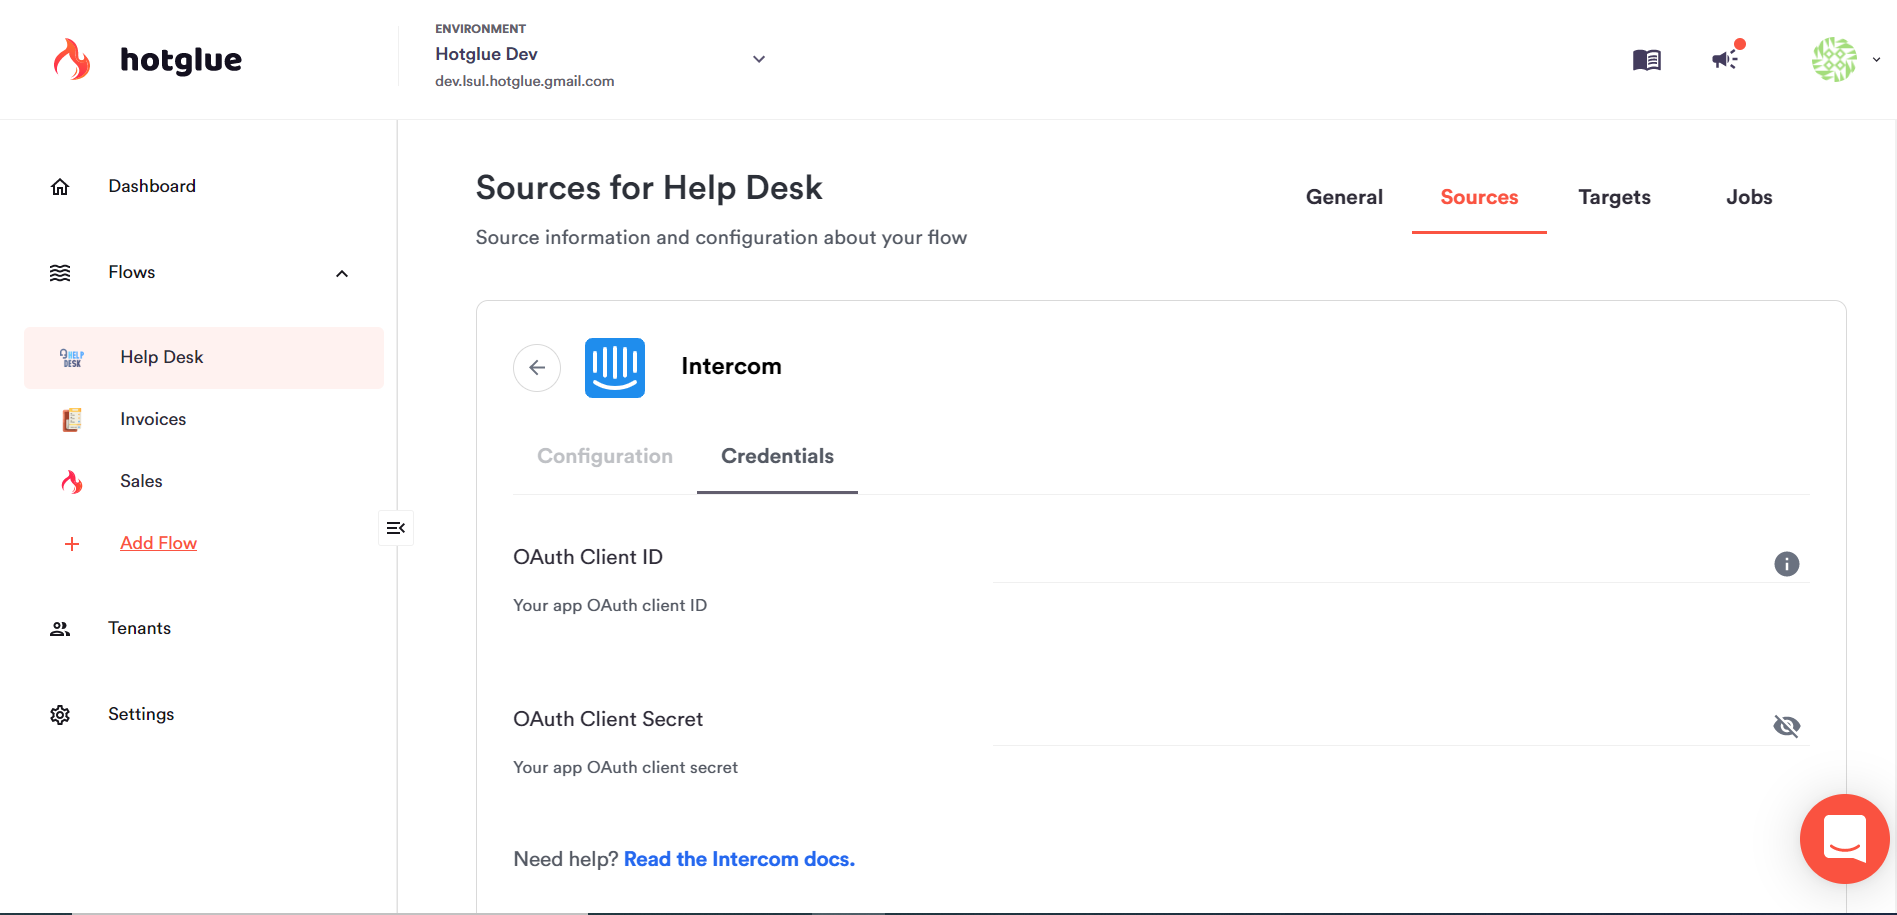
Task: Go back using the arrow button
Action: 537,368
